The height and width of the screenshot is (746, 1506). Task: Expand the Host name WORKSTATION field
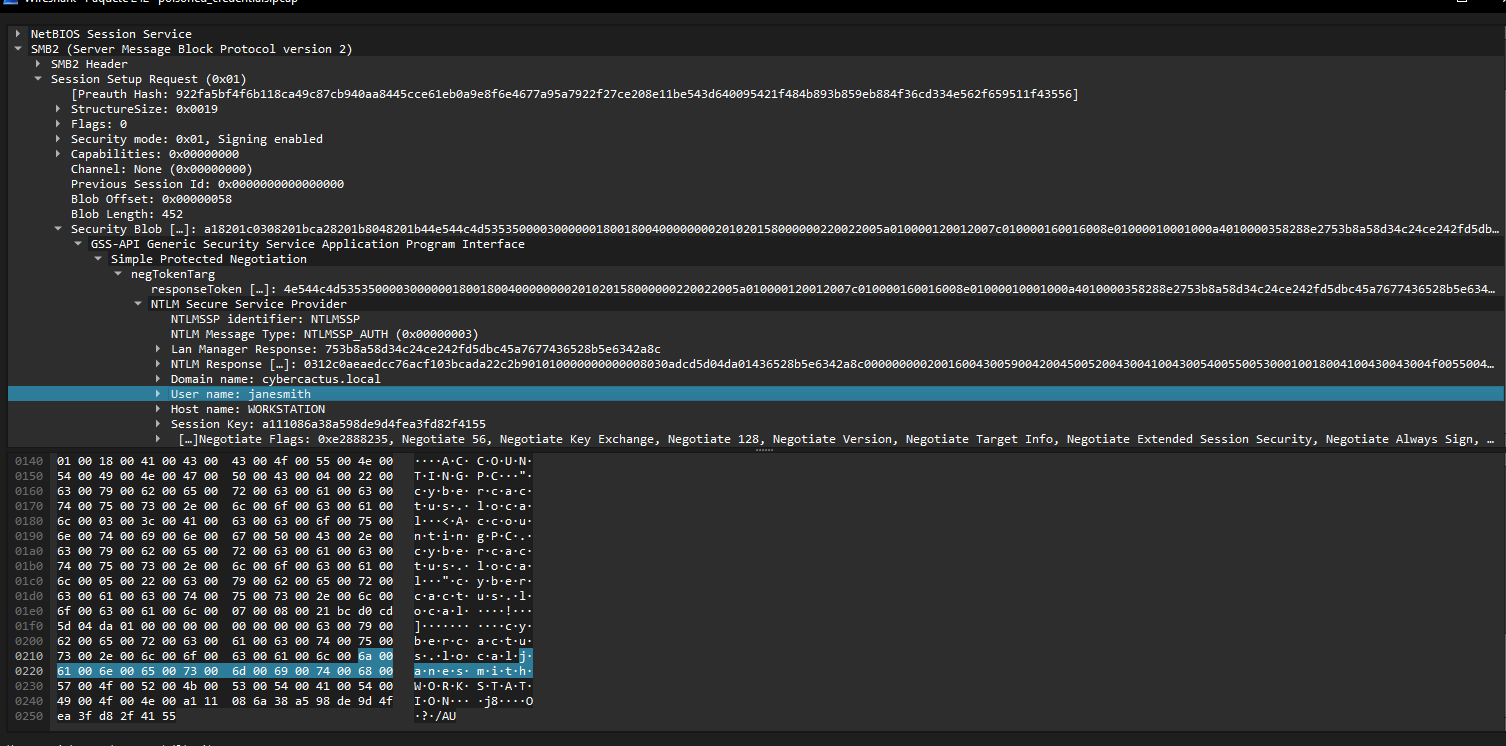[158, 409]
